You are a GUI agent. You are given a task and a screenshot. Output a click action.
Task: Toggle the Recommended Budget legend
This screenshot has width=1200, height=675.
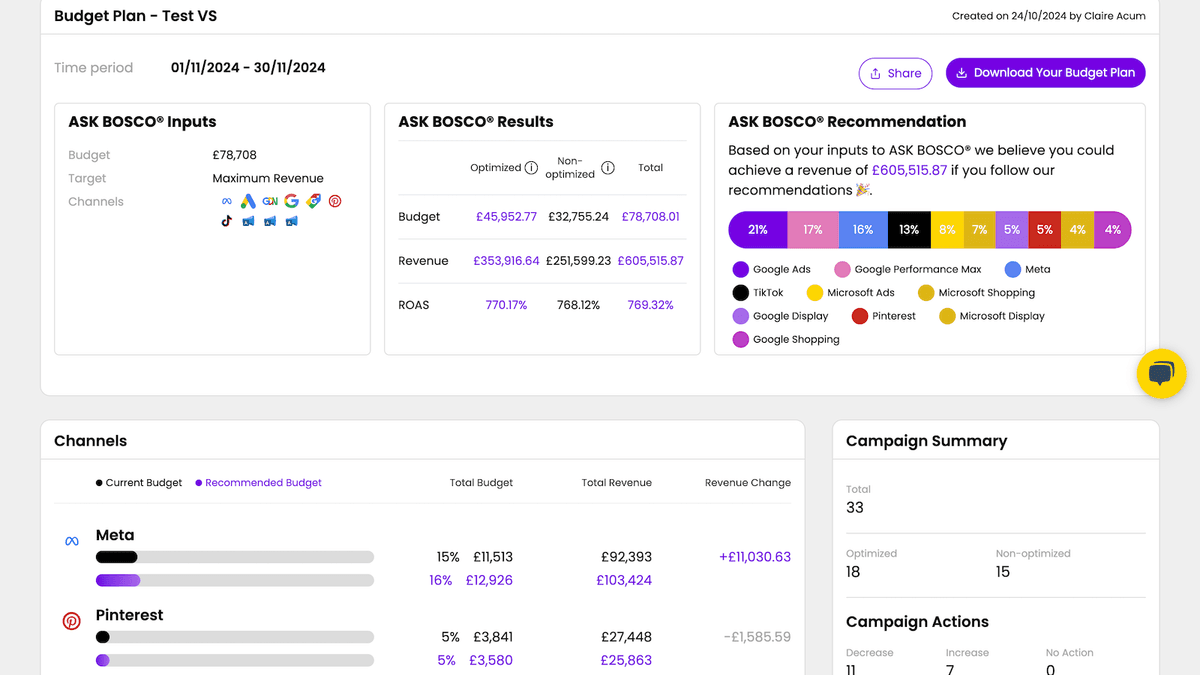(258, 482)
